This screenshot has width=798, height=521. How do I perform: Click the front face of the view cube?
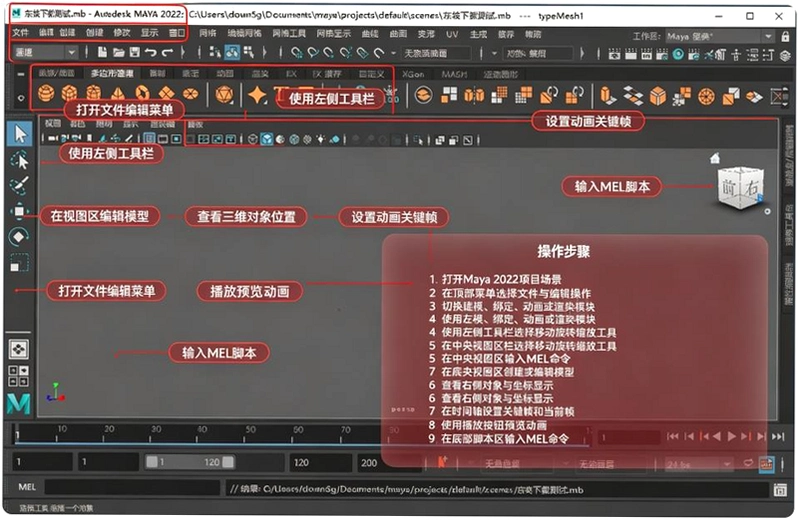coord(729,188)
